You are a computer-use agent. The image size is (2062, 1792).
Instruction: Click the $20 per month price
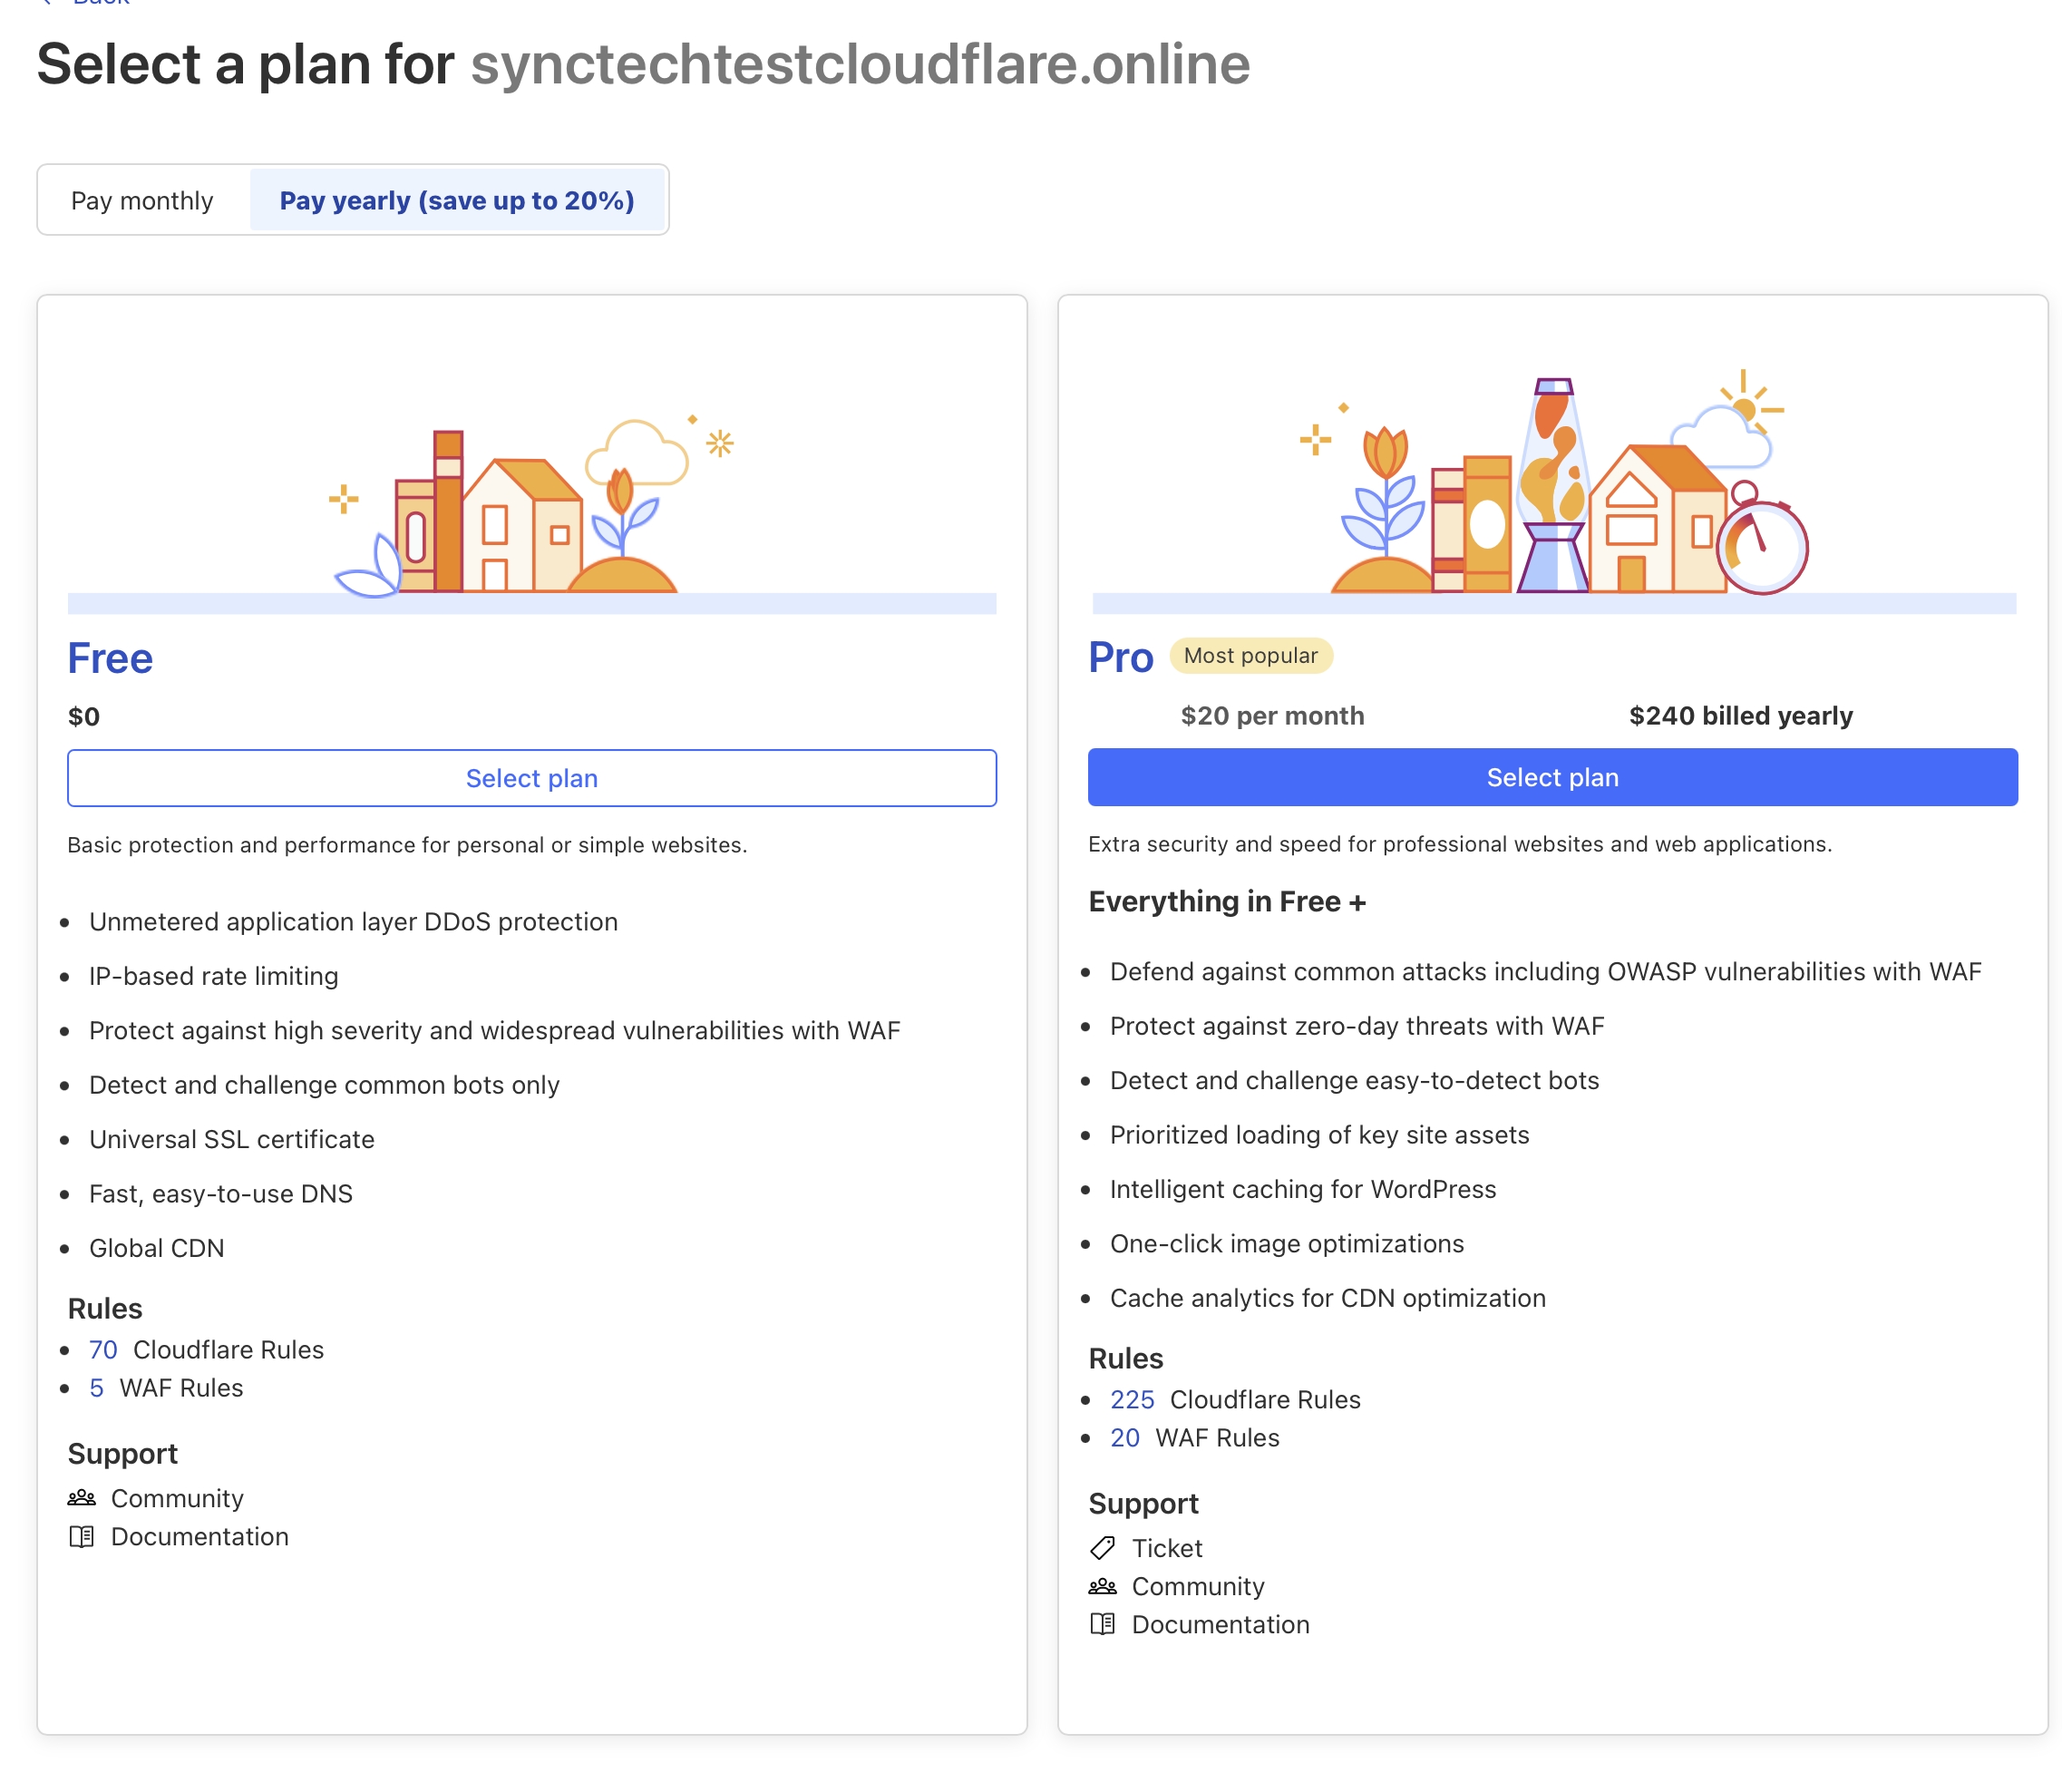1272,716
